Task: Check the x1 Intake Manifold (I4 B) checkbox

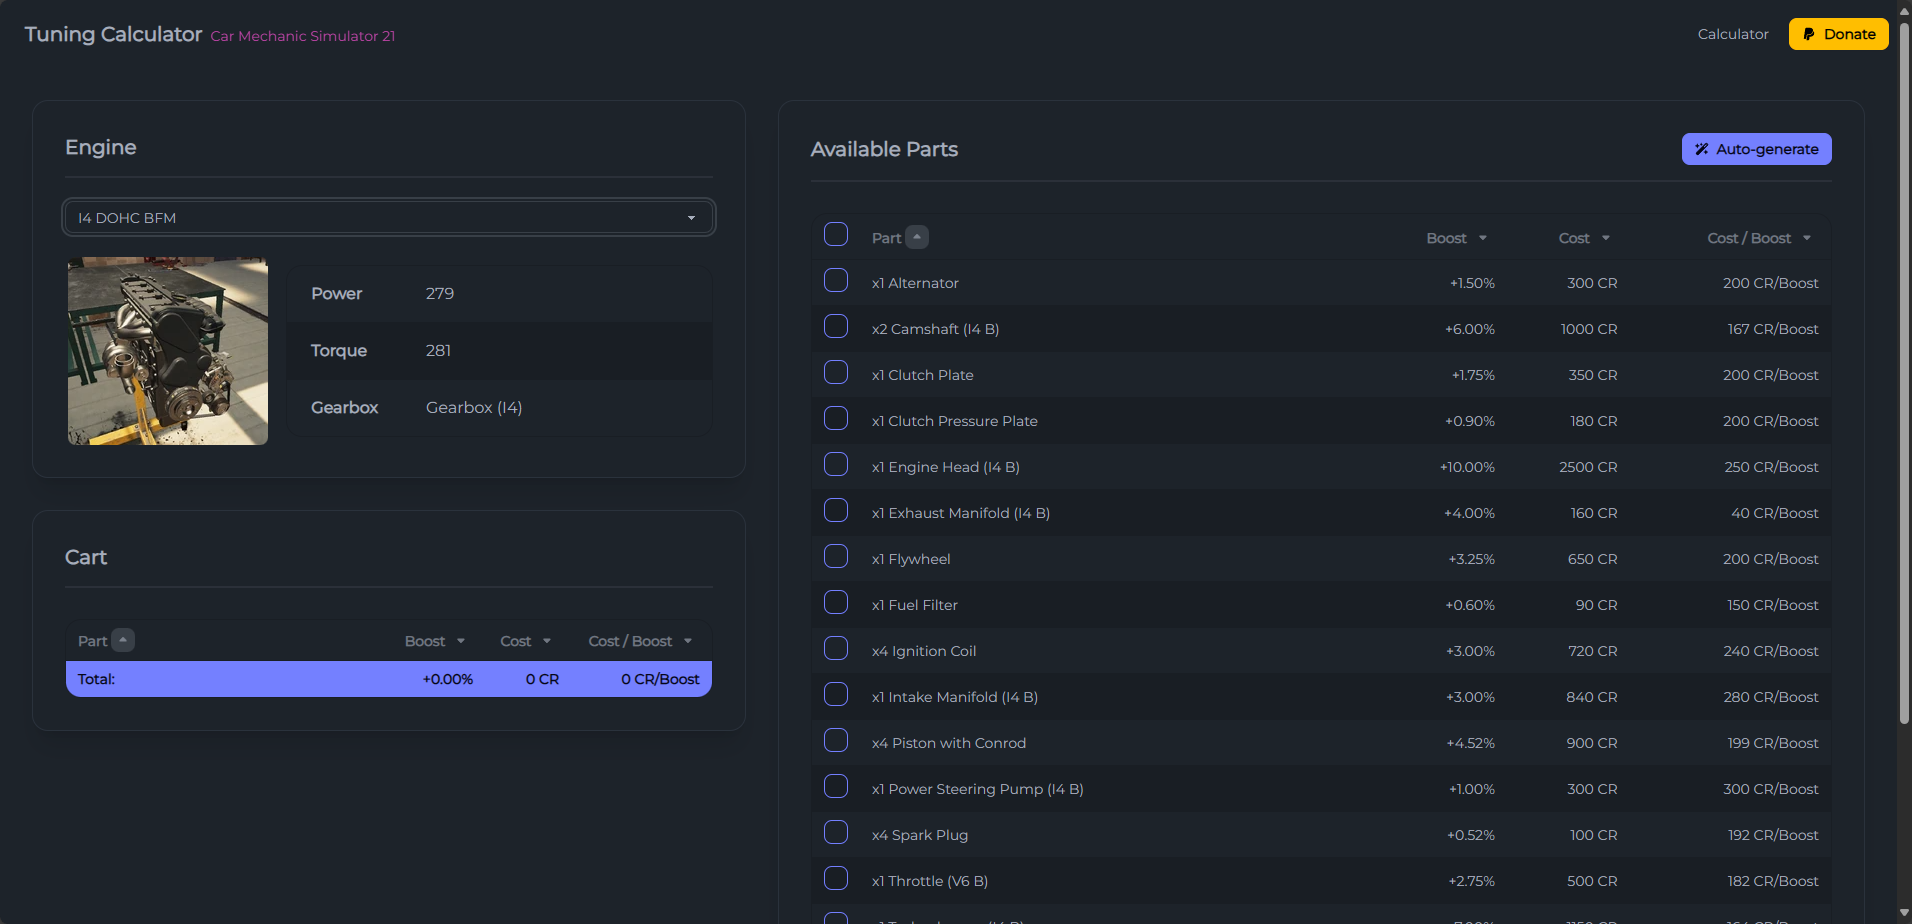Action: point(836,694)
